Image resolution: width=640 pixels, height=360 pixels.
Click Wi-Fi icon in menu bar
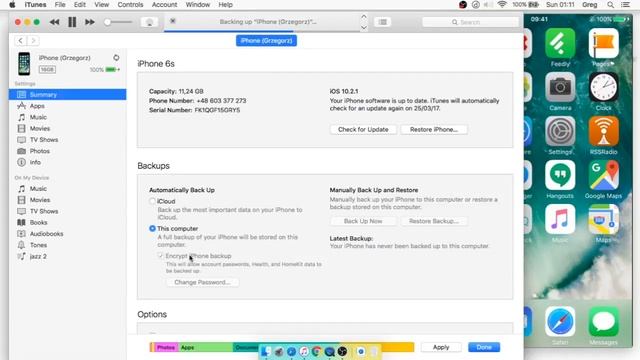click(502, 4)
